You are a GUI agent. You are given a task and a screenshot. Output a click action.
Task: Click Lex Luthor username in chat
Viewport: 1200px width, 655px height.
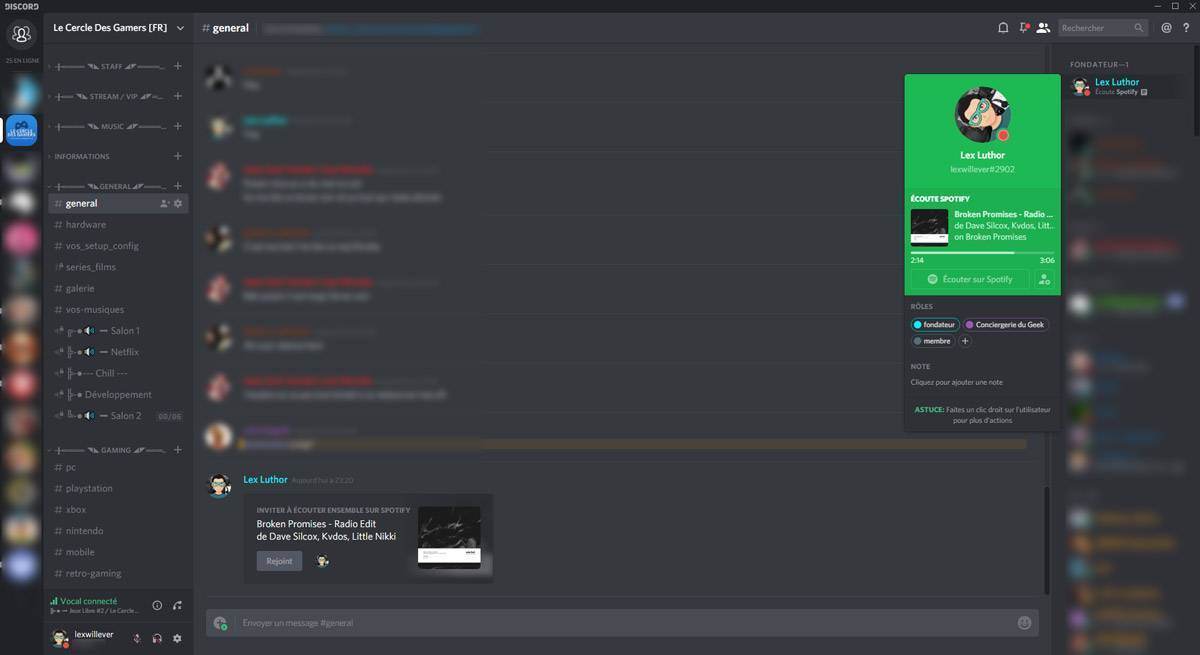[265, 480]
